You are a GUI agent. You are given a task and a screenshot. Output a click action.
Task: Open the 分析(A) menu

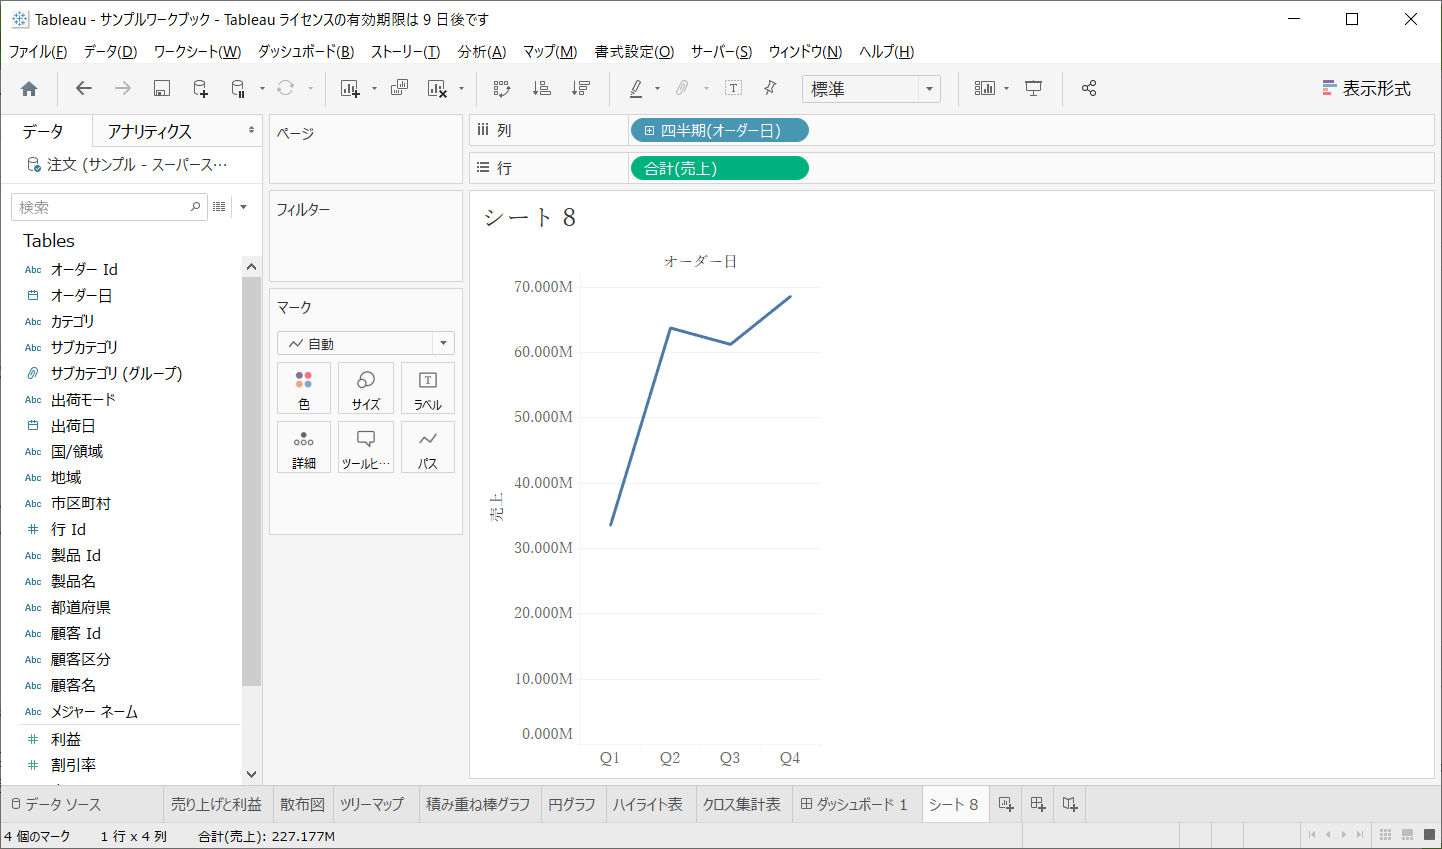click(482, 52)
